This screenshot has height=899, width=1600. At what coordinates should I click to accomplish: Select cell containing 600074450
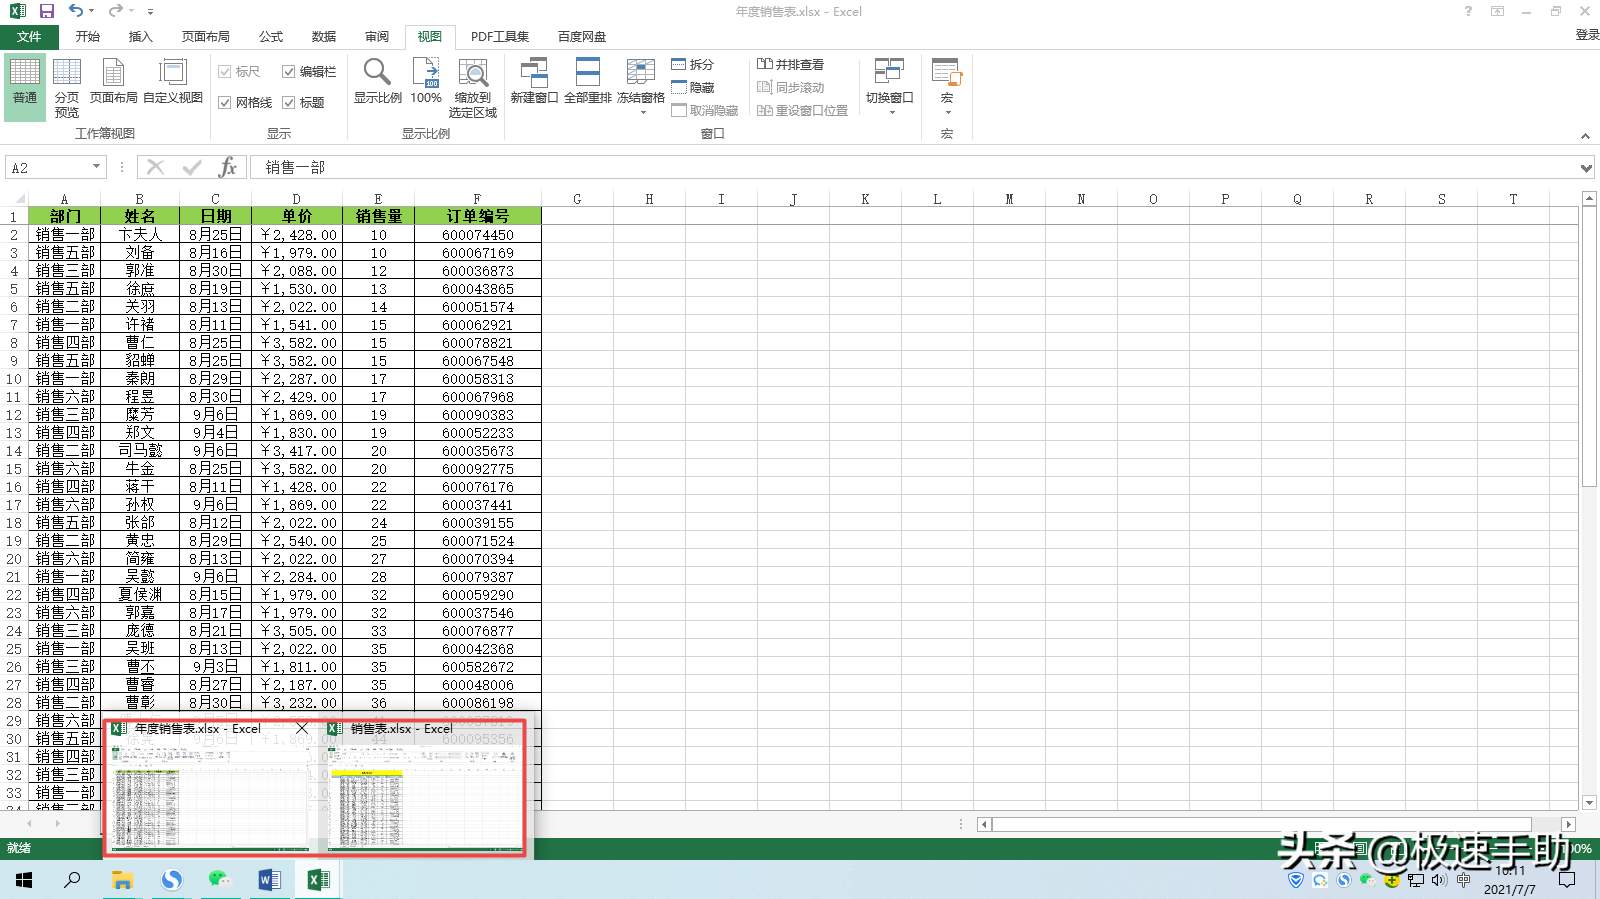click(478, 235)
